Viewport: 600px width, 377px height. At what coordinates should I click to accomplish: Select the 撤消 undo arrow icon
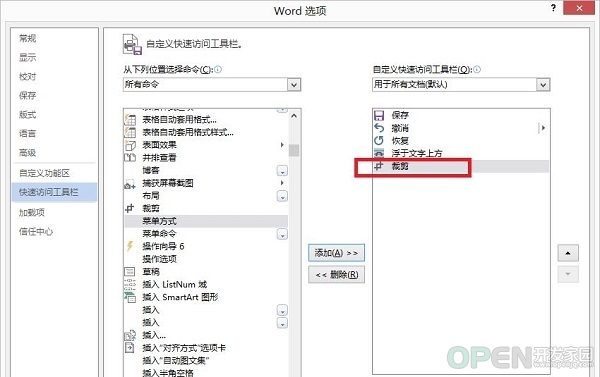pos(379,128)
